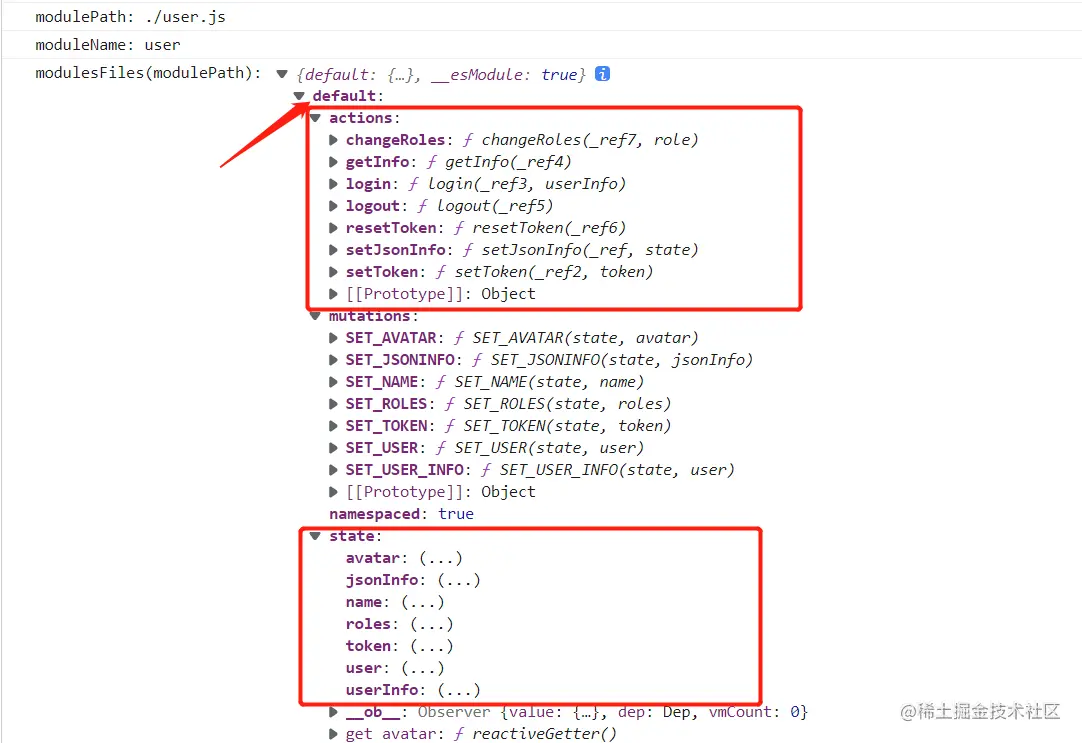Screen dimensions: 1082x743
Task: Expand the setToken function entry
Action: [333, 273]
